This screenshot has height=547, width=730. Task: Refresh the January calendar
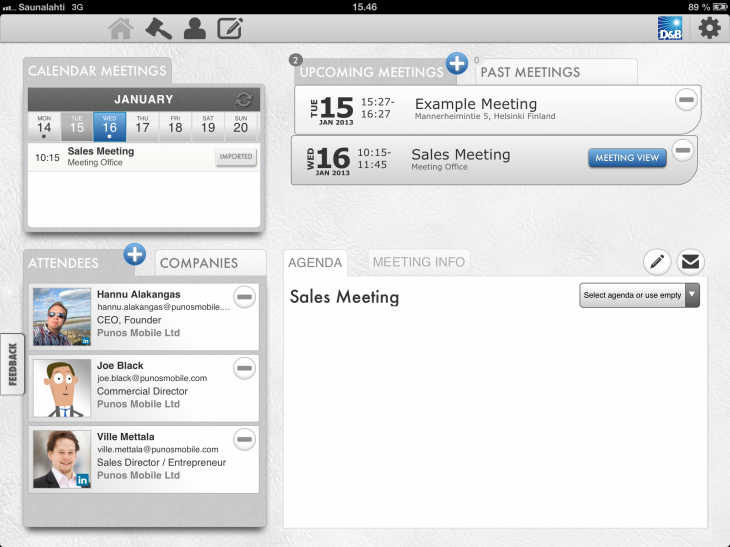(243, 100)
